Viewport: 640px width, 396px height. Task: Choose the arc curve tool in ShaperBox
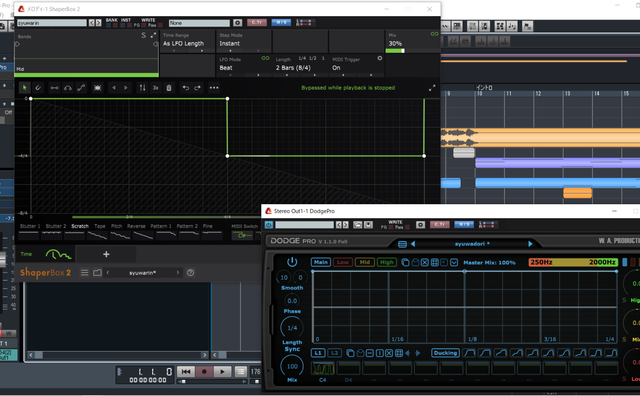pos(68,88)
